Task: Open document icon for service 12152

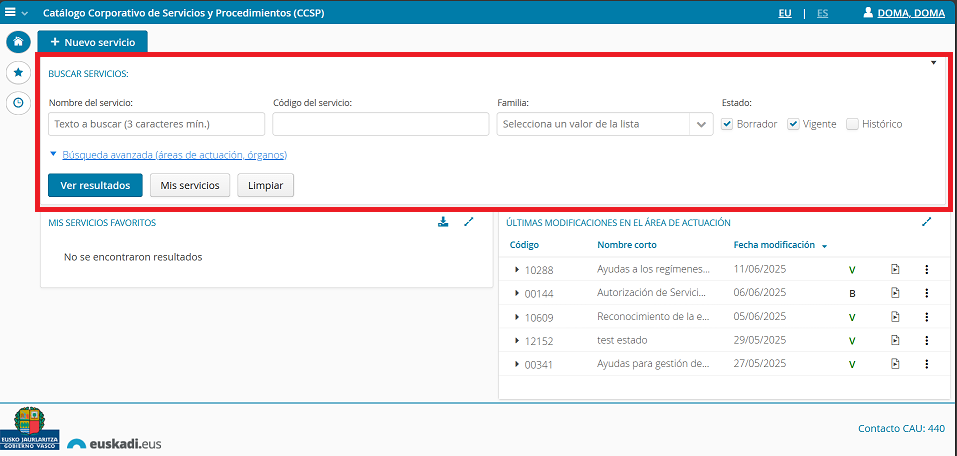Action: point(895,340)
